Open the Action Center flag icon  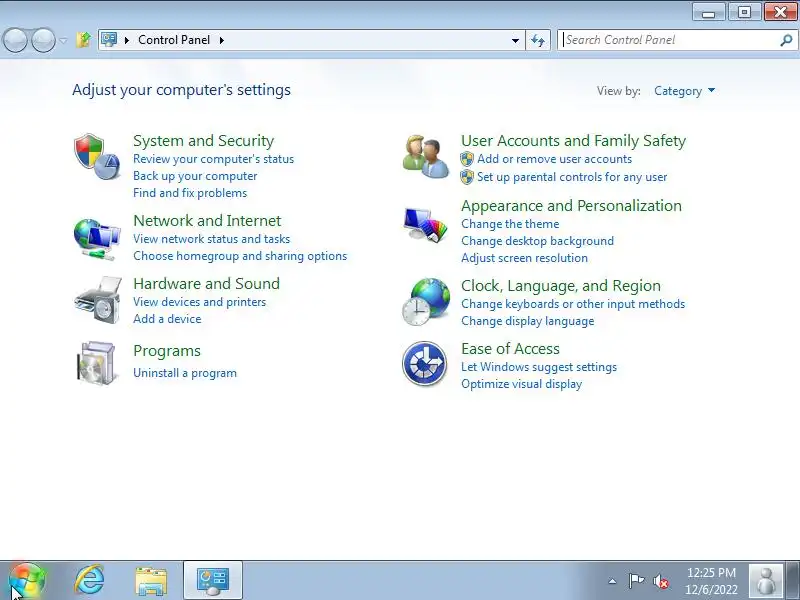coord(636,581)
